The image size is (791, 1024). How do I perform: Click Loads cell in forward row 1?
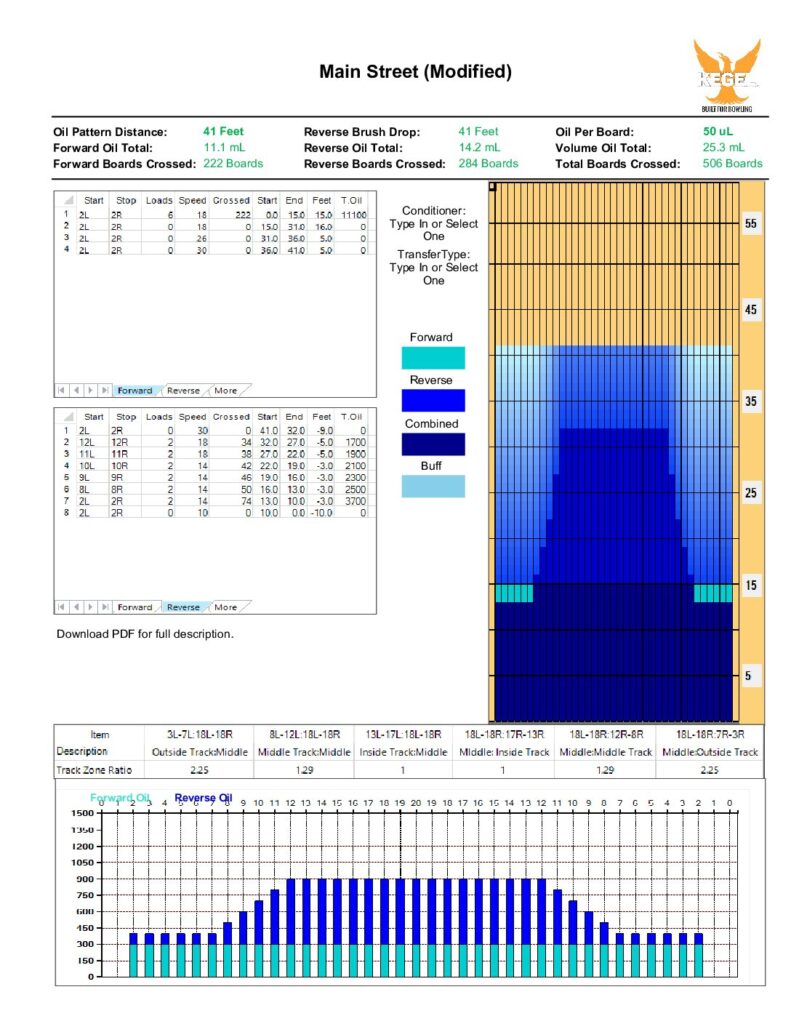coord(159,214)
